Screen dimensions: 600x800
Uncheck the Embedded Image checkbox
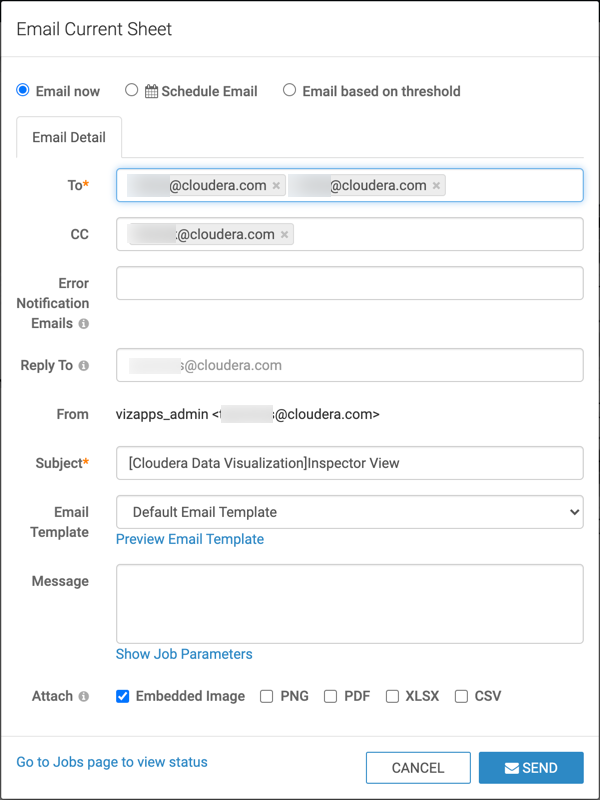123,697
